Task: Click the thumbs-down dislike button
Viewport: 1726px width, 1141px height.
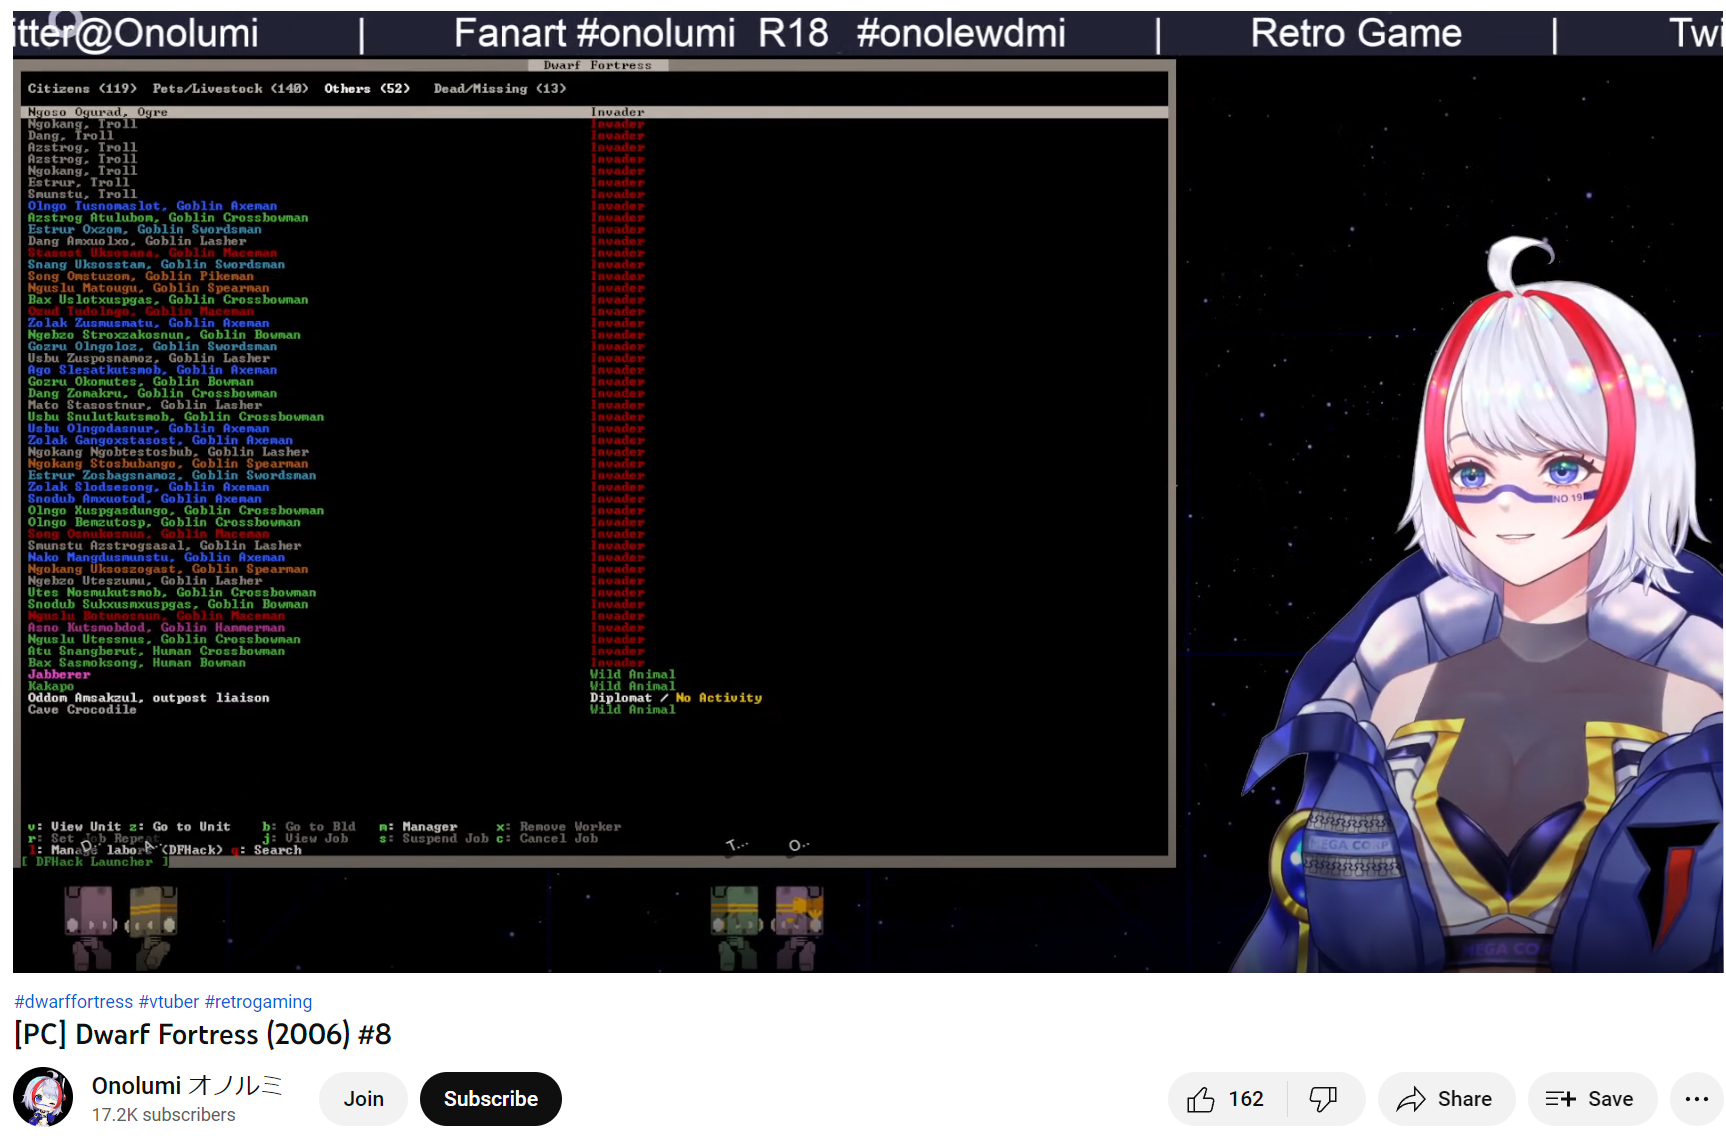Action: click(x=1325, y=1099)
